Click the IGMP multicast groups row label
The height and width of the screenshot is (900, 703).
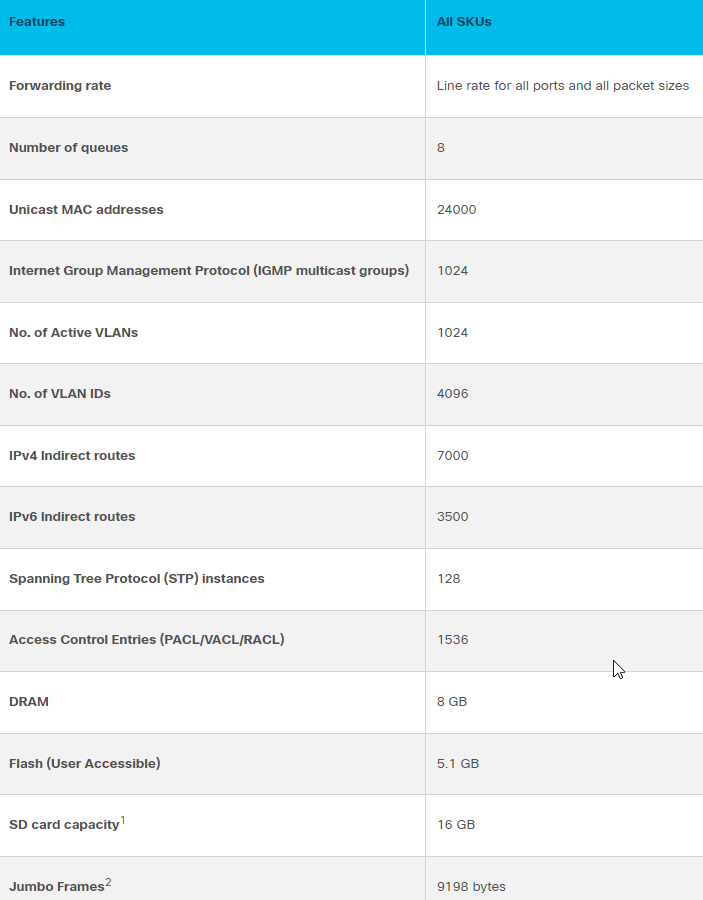click(x=208, y=271)
